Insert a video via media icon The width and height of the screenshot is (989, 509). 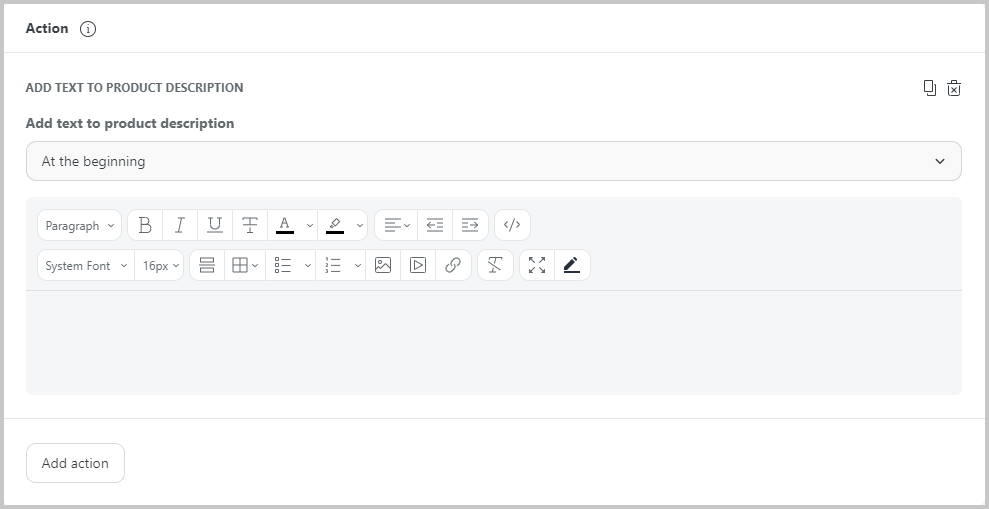coord(418,265)
